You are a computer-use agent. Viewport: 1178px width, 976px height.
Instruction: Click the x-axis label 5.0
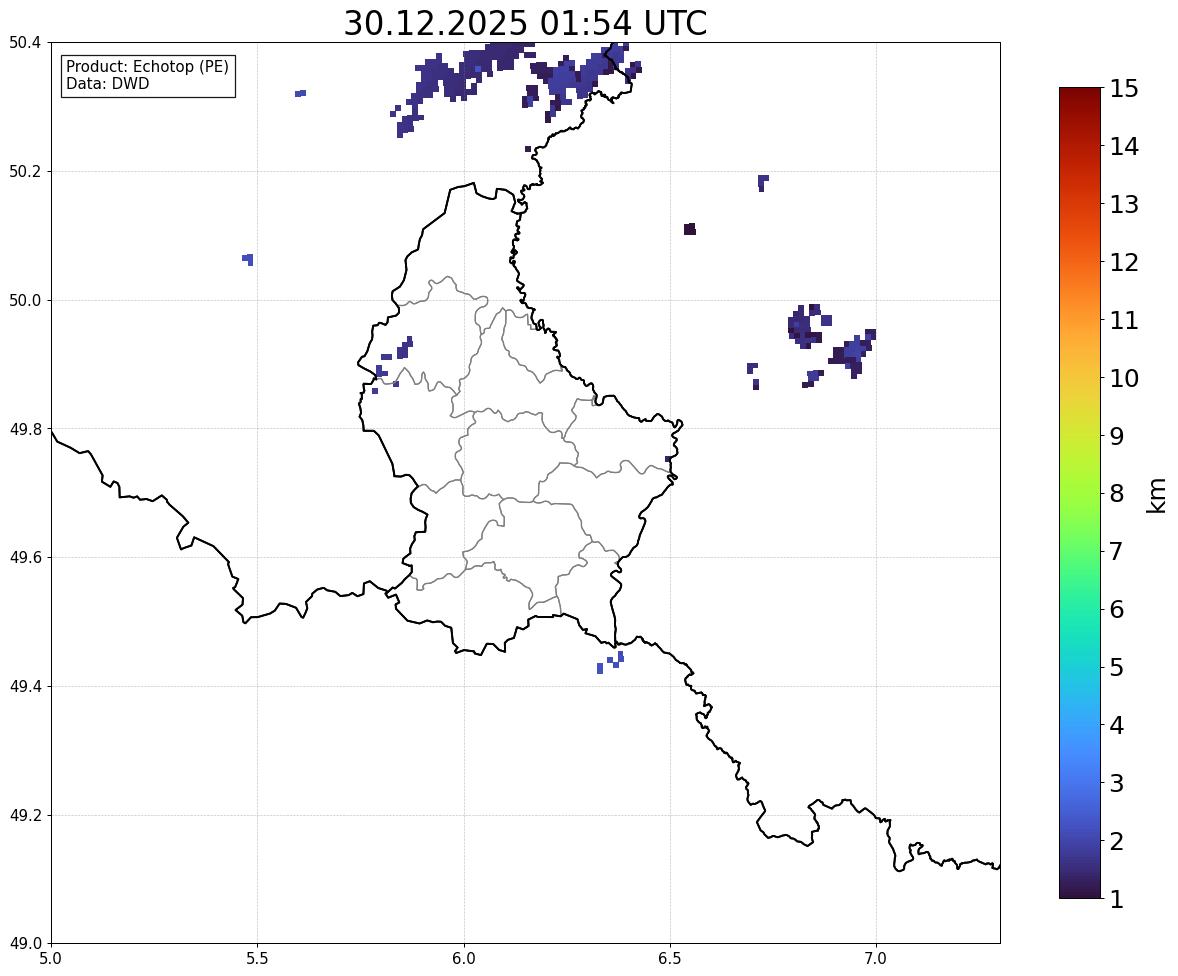[x=51, y=959]
